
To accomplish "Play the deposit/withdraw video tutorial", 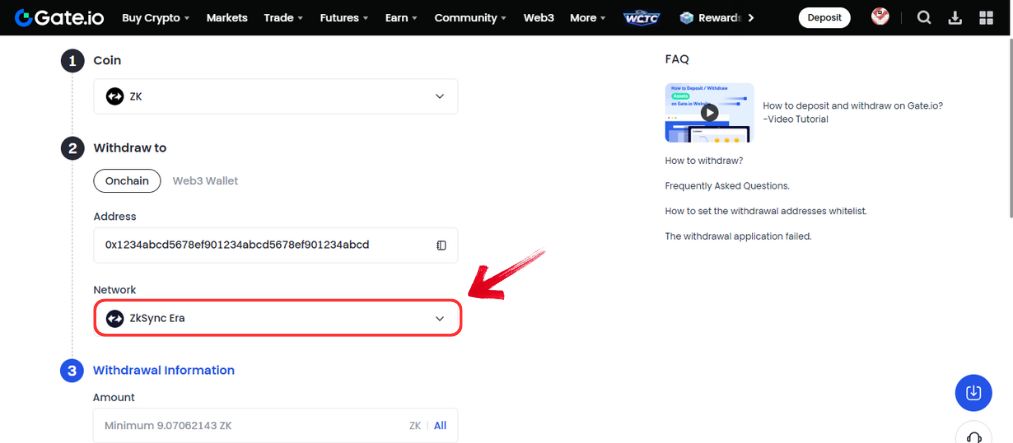I will (709, 112).
